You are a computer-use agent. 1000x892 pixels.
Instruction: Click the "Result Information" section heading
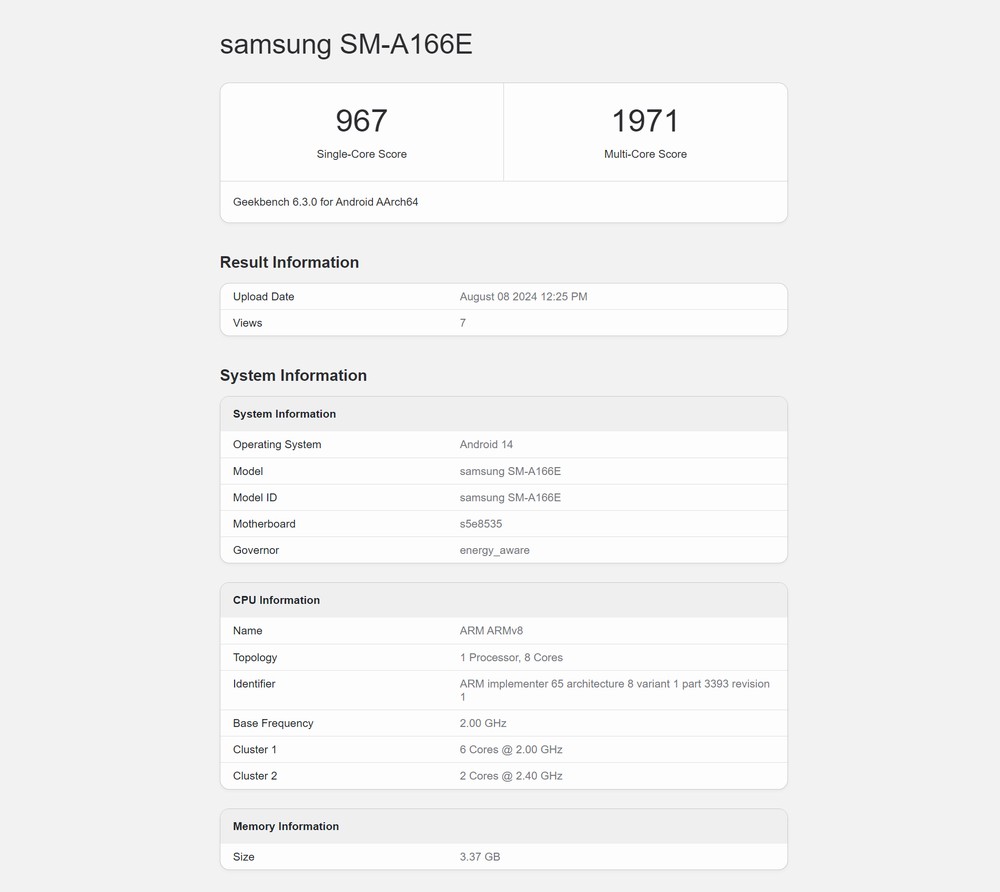tap(290, 262)
